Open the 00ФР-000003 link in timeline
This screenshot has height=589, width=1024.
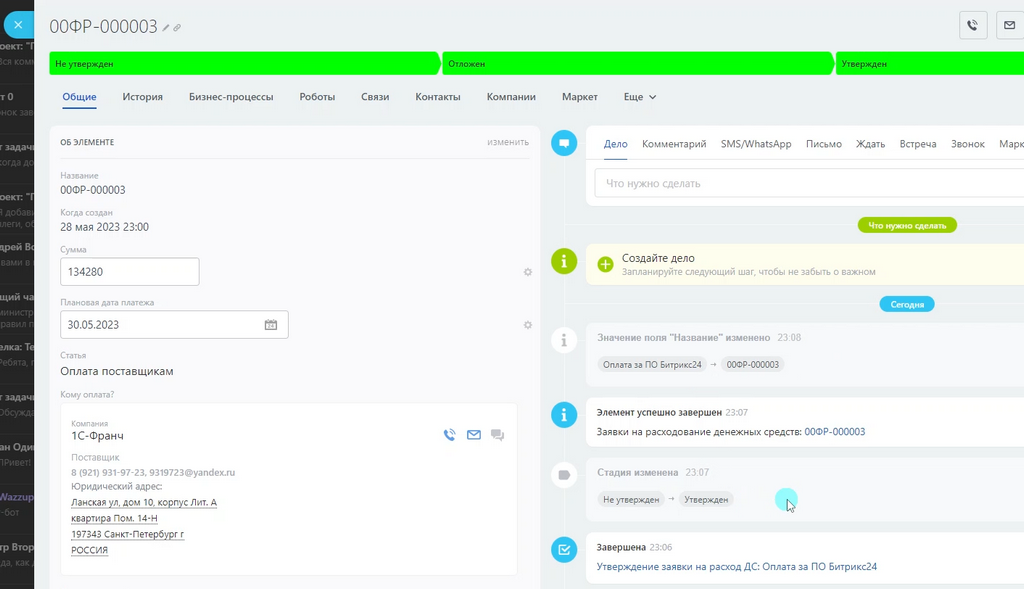[835, 432]
